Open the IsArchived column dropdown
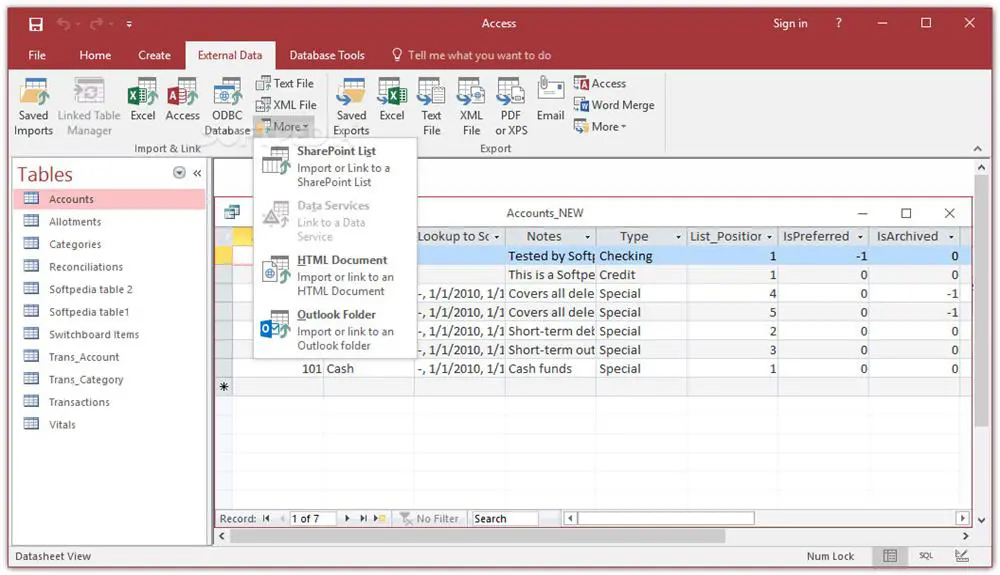This screenshot has height=575, width=1000. point(952,237)
